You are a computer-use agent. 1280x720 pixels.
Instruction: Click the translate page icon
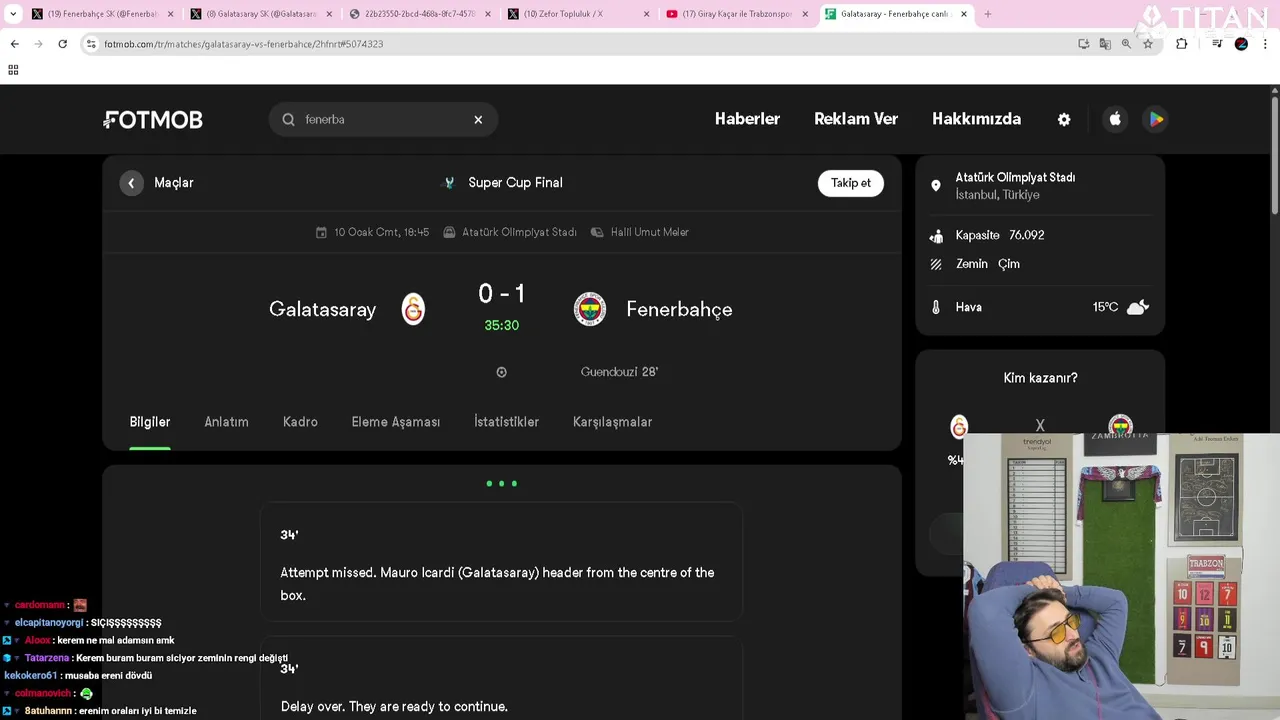1105,44
